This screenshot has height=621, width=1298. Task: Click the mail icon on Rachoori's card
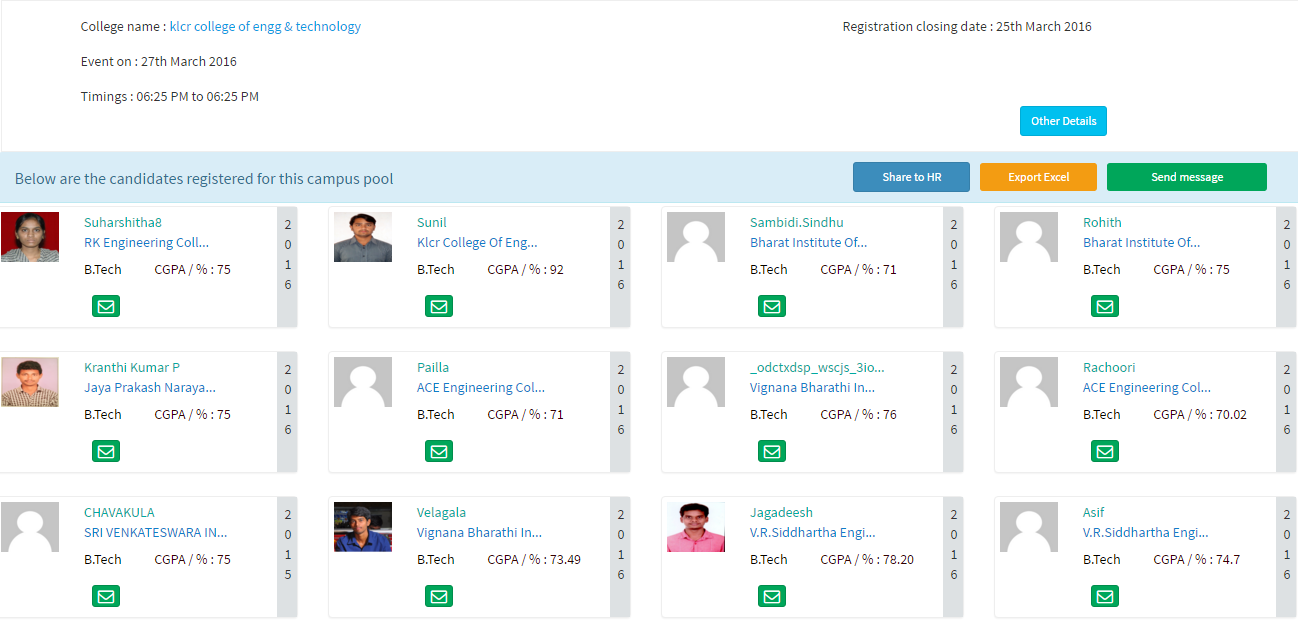coord(1105,451)
